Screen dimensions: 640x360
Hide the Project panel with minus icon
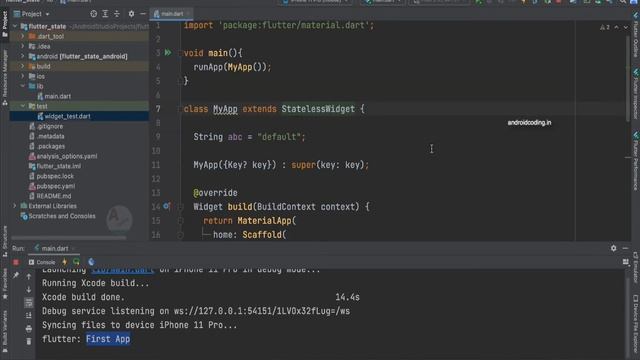click(x=142, y=14)
